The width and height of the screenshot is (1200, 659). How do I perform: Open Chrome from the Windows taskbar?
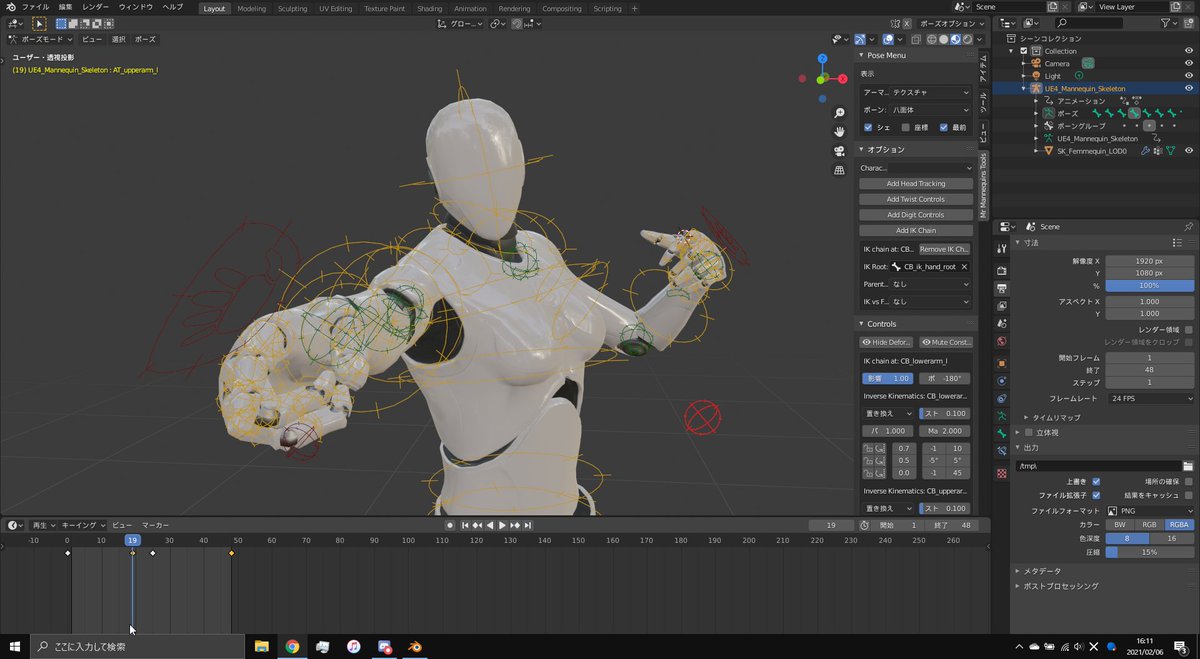tap(292, 647)
